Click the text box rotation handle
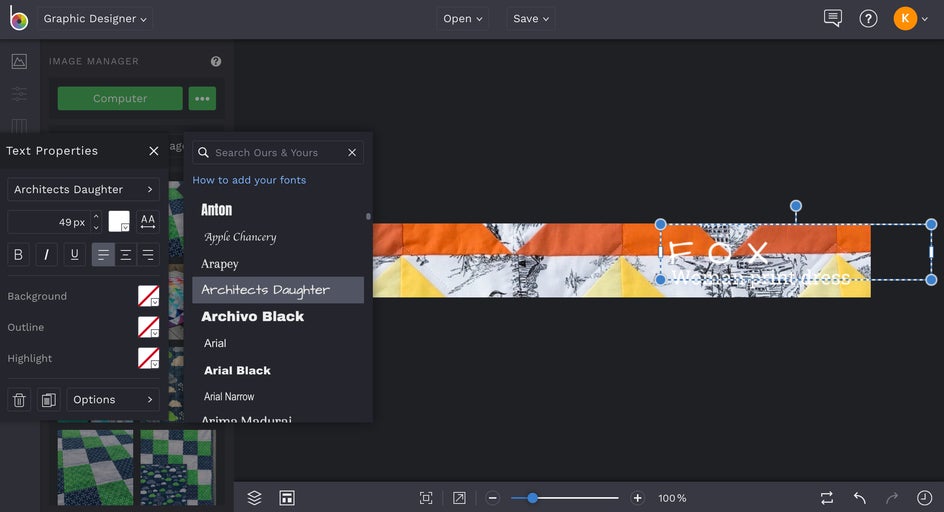The image size is (944, 512). tap(796, 207)
